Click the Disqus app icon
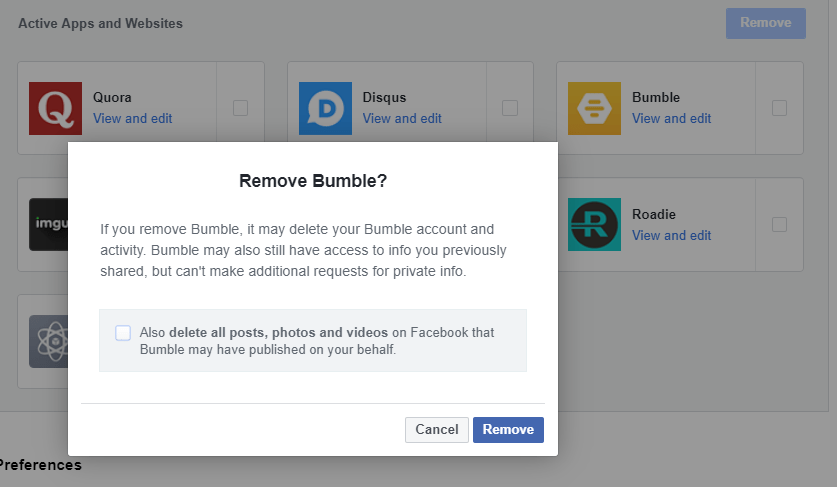 click(325, 108)
